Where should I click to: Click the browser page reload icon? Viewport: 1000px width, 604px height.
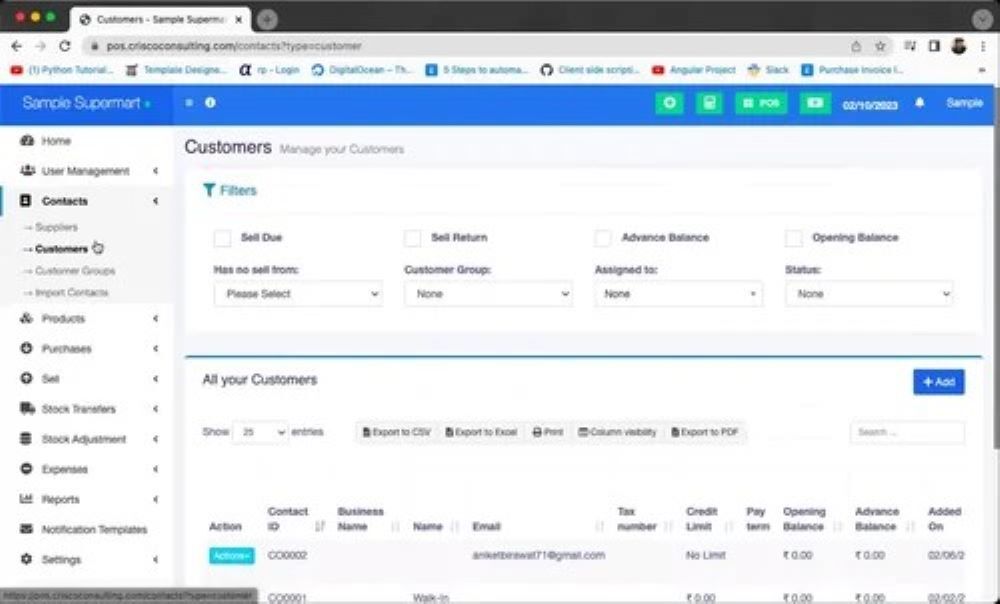point(65,46)
